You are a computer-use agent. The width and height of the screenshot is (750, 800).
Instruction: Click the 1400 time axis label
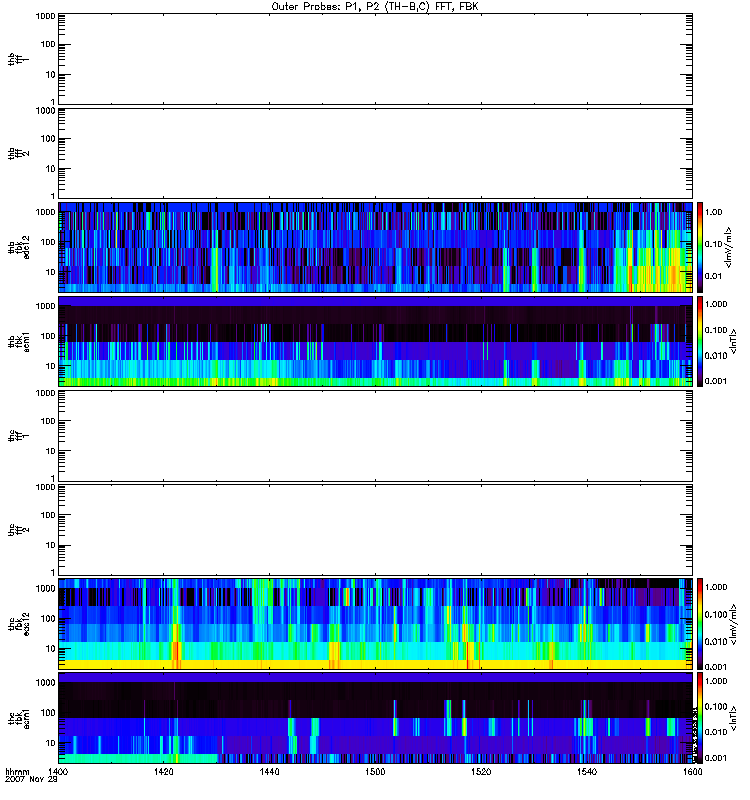pos(59,773)
